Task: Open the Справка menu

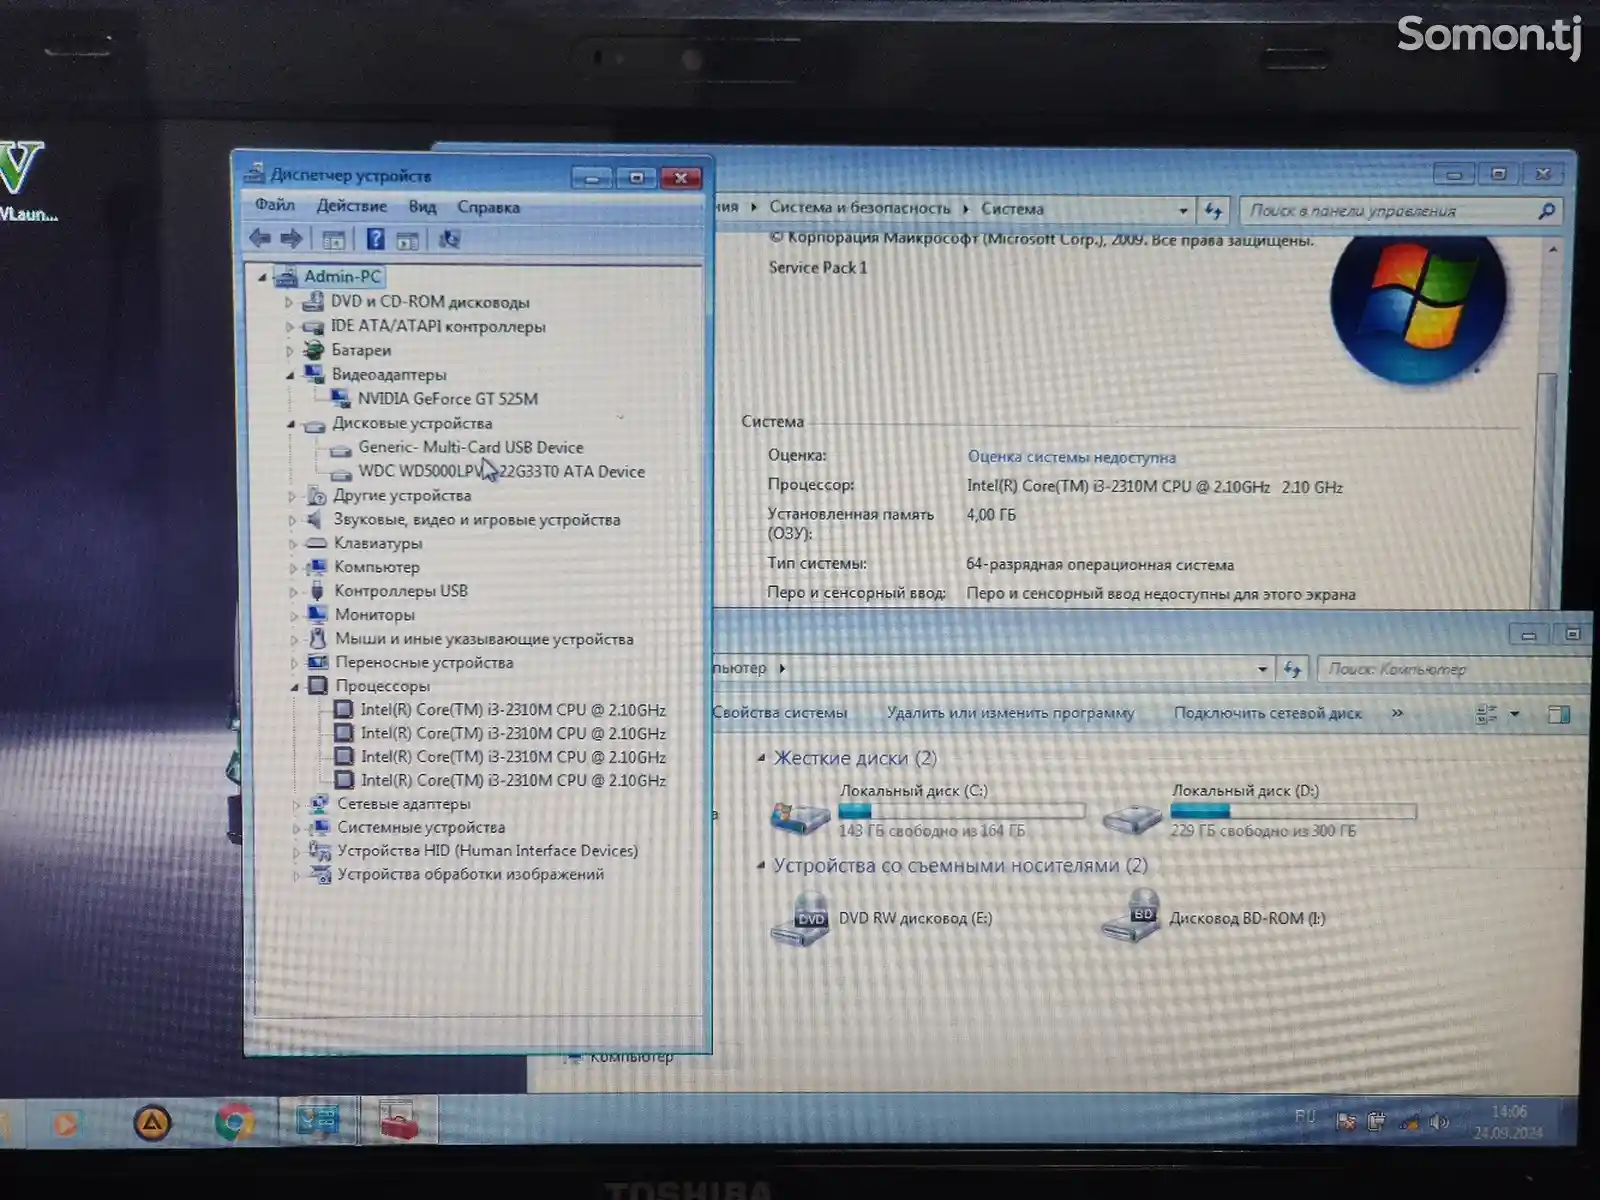Action: coord(488,207)
